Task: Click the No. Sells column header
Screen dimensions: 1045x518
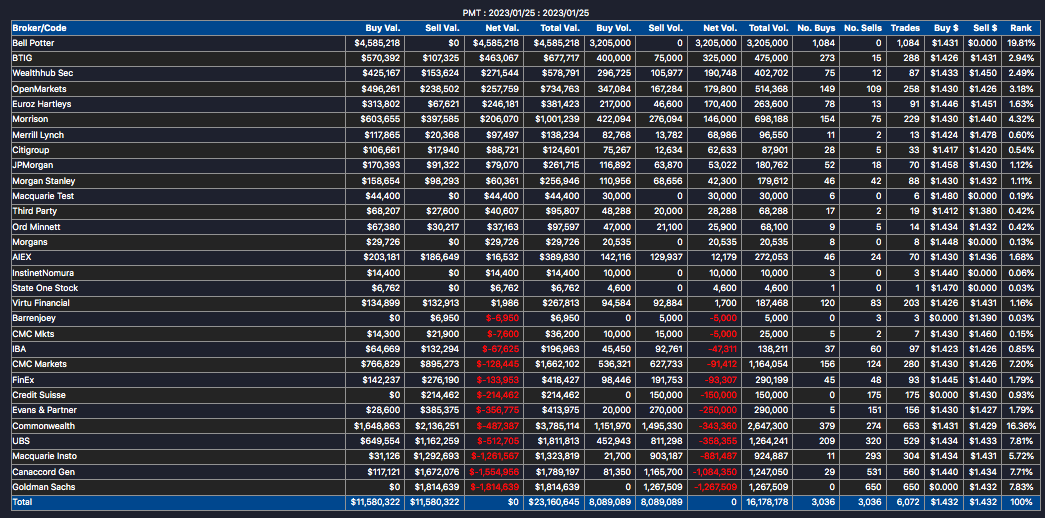Action: tap(862, 28)
